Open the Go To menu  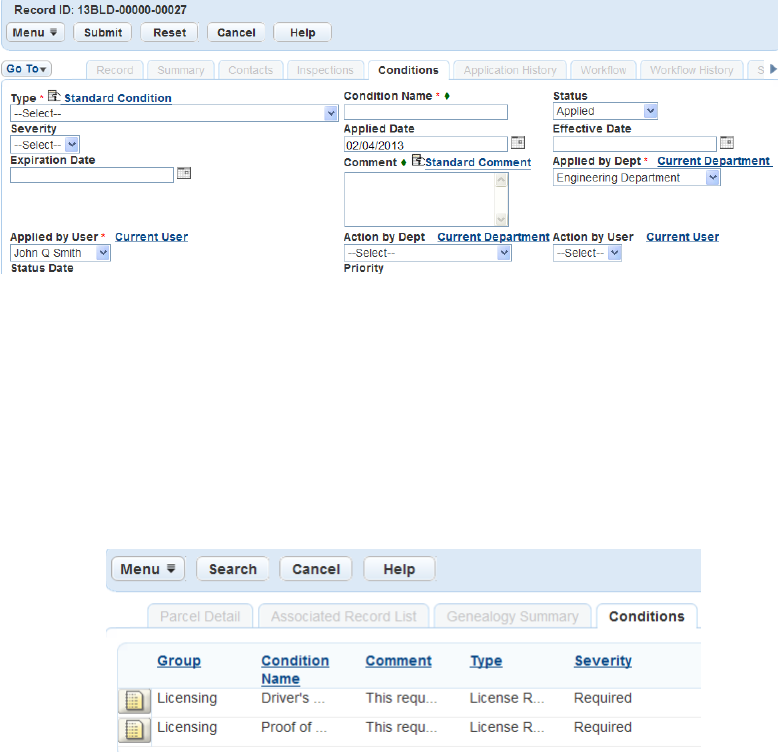click(x=27, y=69)
